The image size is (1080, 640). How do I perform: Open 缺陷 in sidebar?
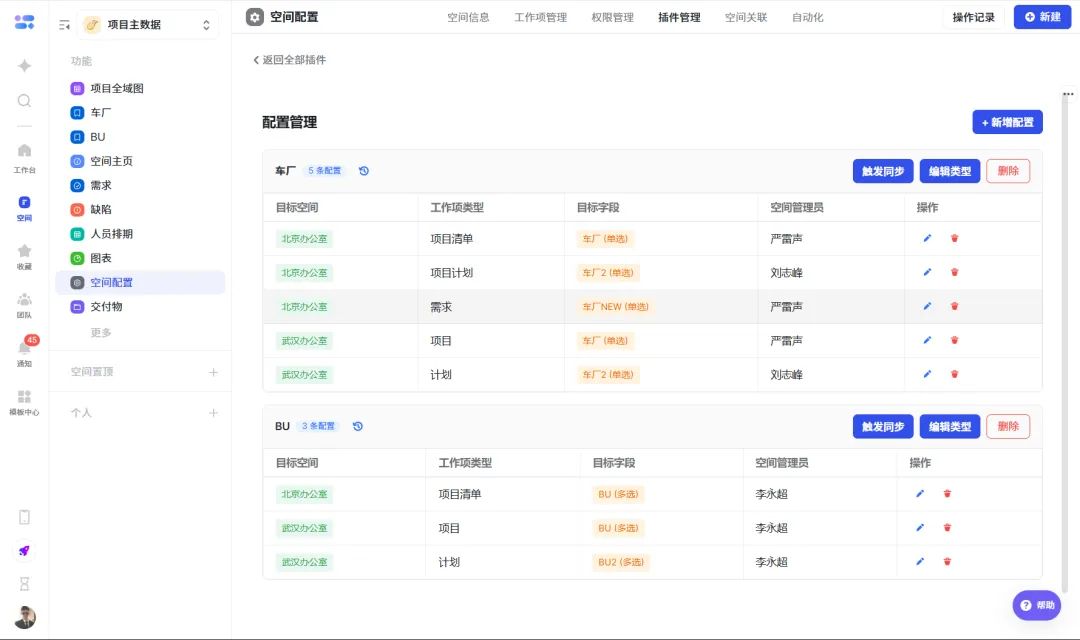pyautogui.click(x=141, y=209)
